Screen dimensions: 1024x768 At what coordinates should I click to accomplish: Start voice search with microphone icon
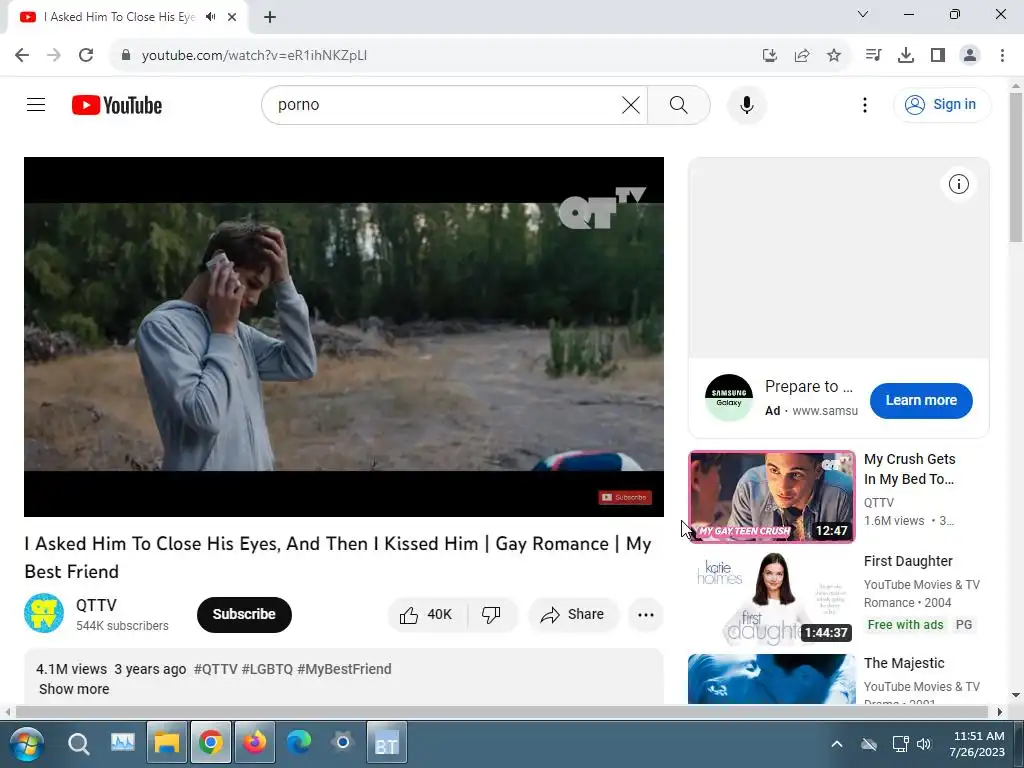[746, 104]
